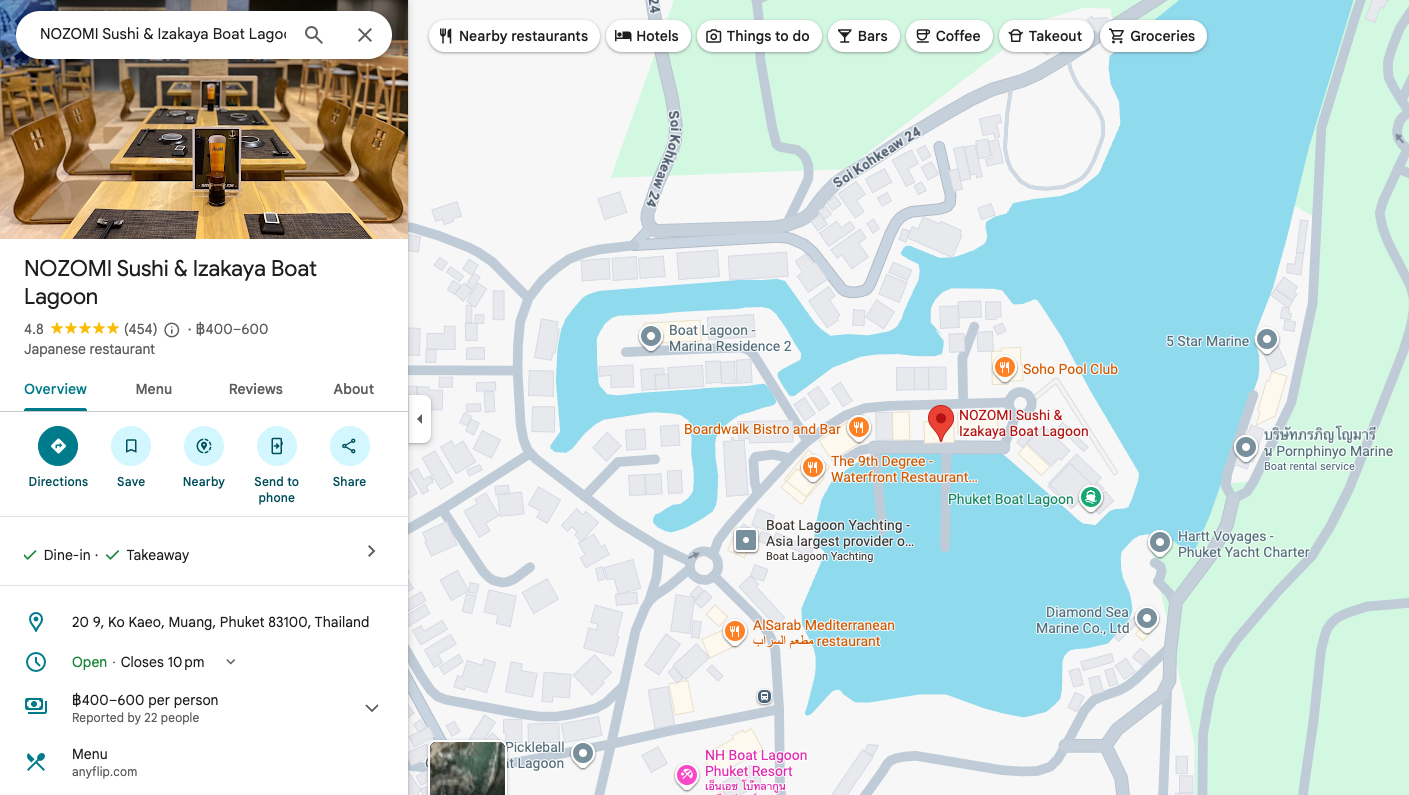Expand the price per person details
1409x795 pixels.
pyautogui.click(x=372, y=708)
